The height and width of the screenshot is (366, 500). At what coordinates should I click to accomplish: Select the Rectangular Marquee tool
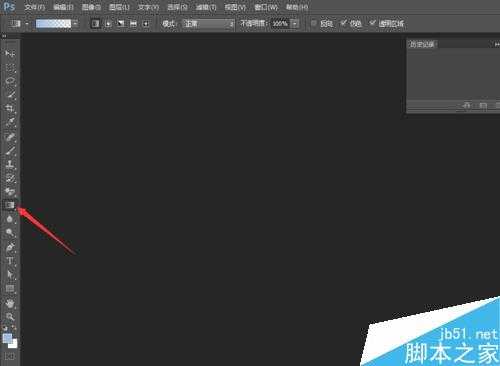(x=10, y=68)
